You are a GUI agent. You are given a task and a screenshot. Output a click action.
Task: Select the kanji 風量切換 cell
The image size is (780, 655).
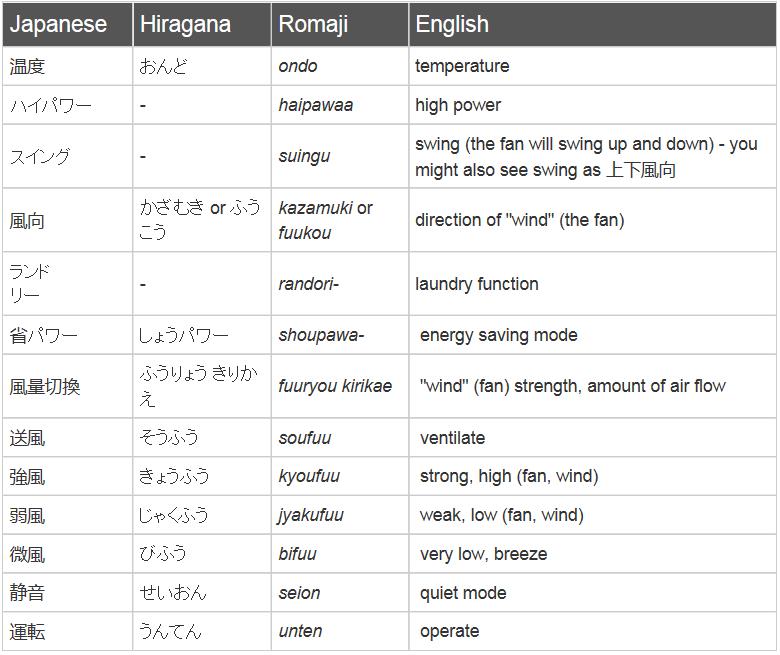tap(44, 387)
